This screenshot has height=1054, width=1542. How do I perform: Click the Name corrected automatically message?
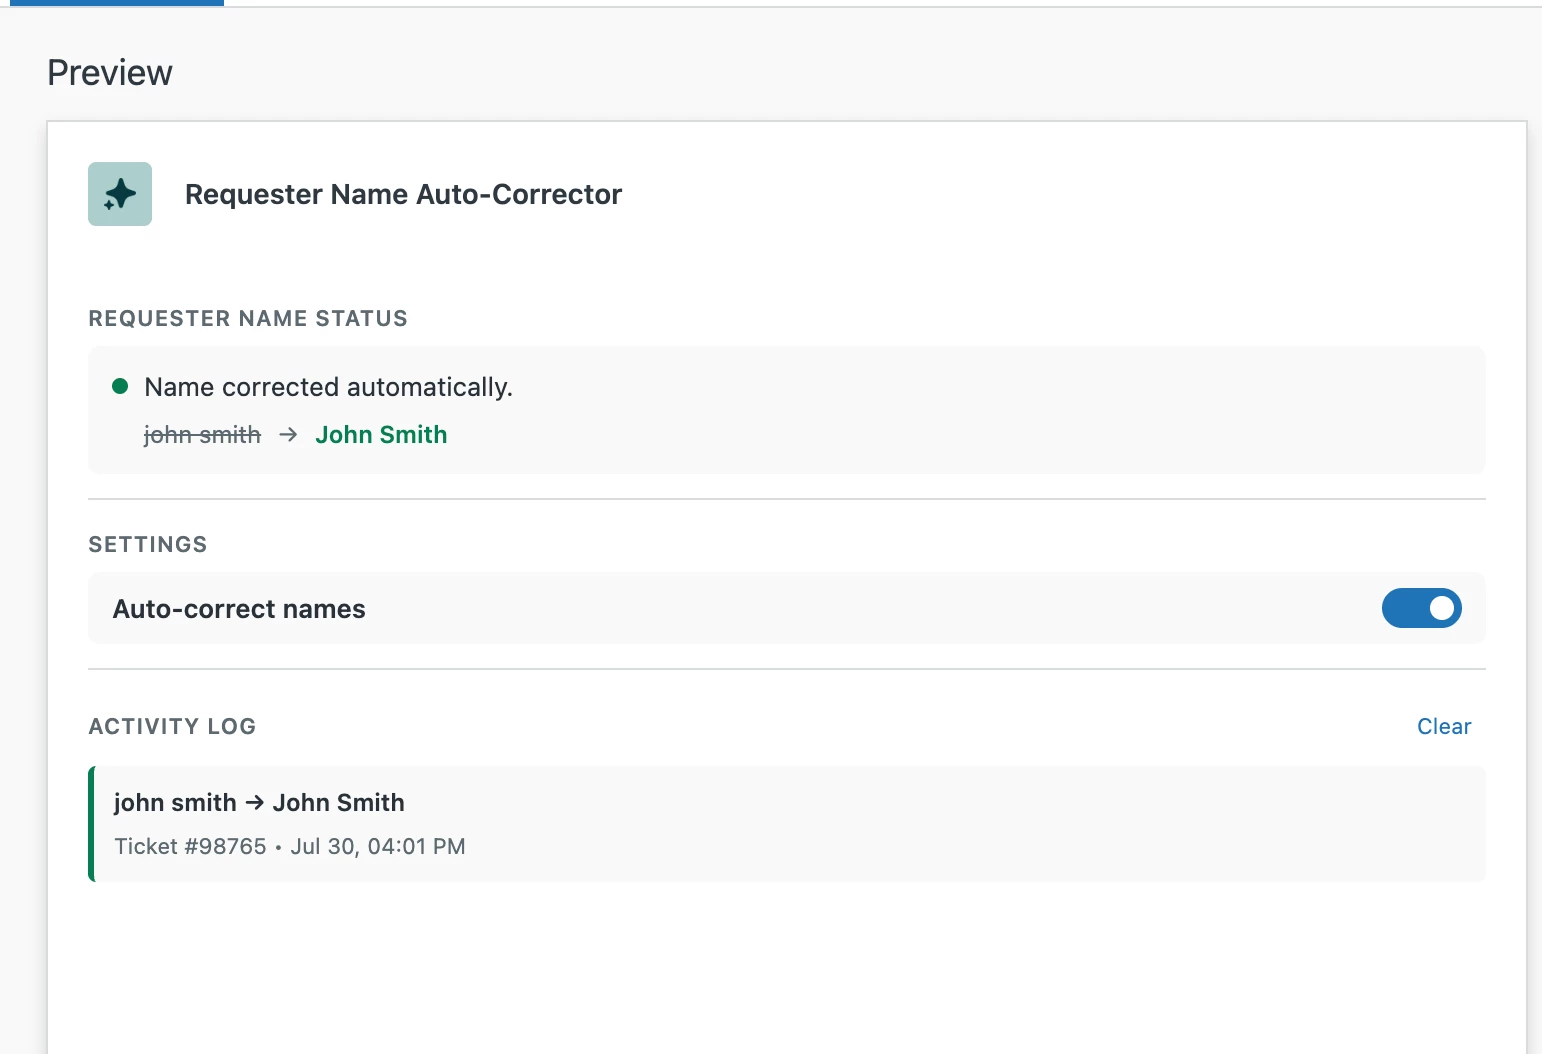pos(328,387)
